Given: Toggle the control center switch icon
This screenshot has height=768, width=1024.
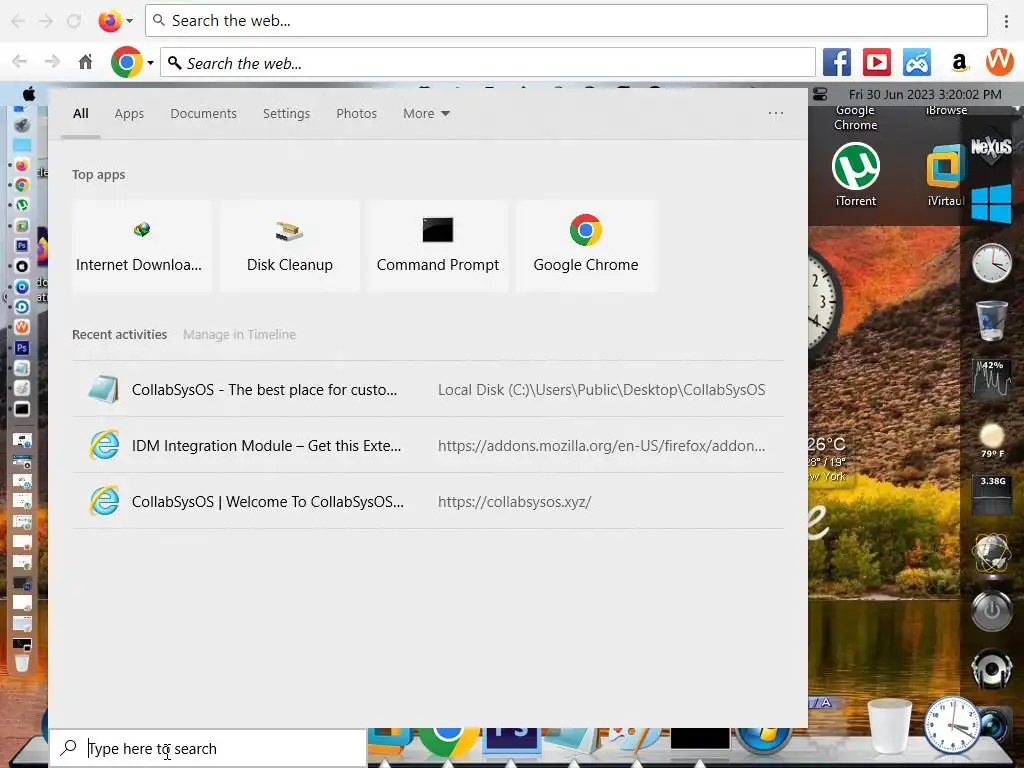Looking at the screenshot, I should [x=820, y=95].
